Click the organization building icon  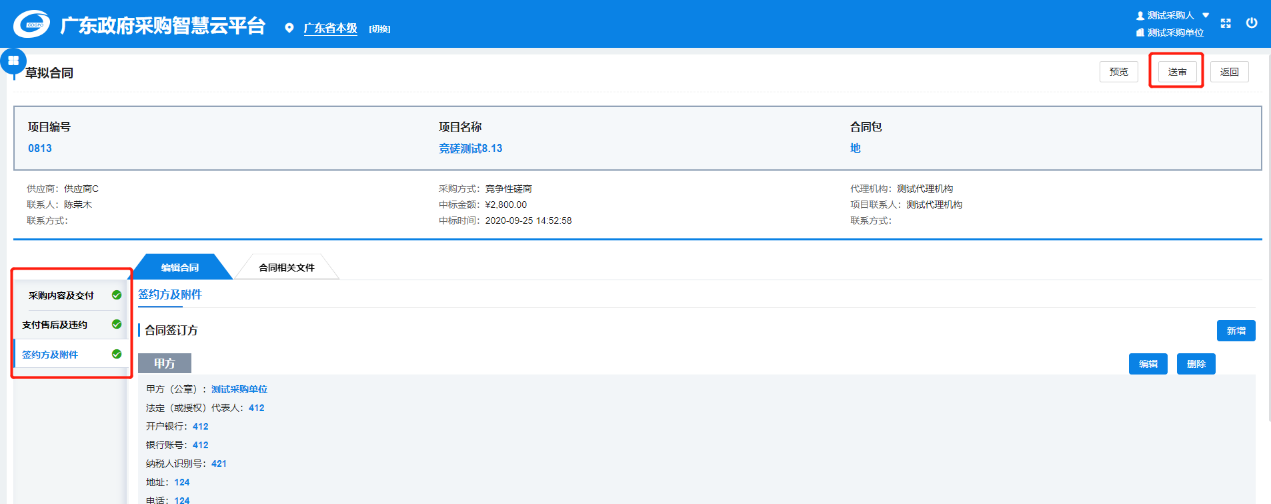click(1140, 32)
